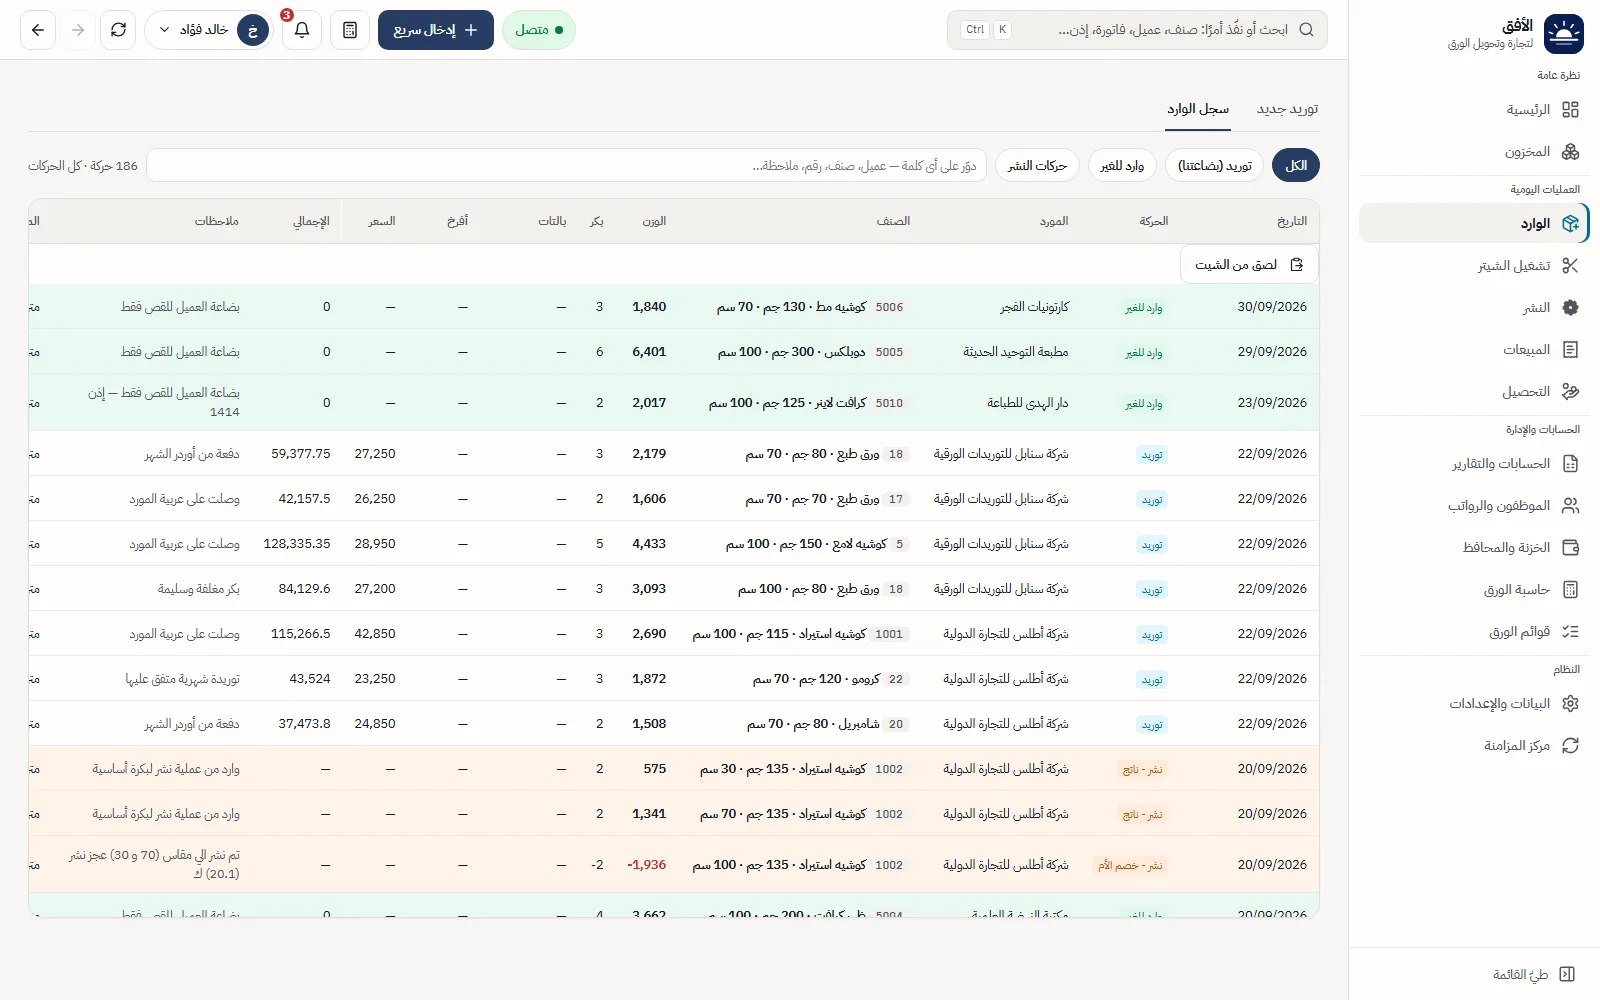Open the notifications bell icon

click(x=301, y=30)
